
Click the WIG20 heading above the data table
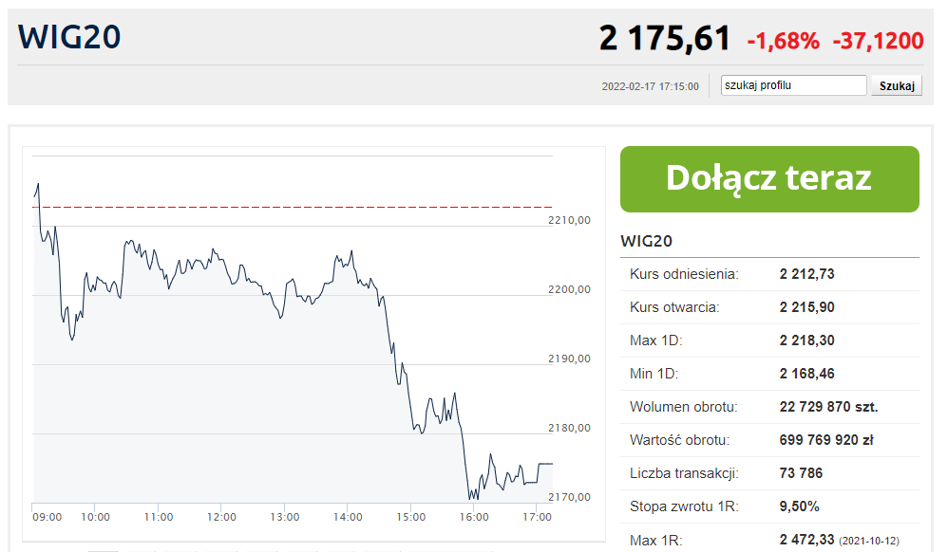pos(647,241)
